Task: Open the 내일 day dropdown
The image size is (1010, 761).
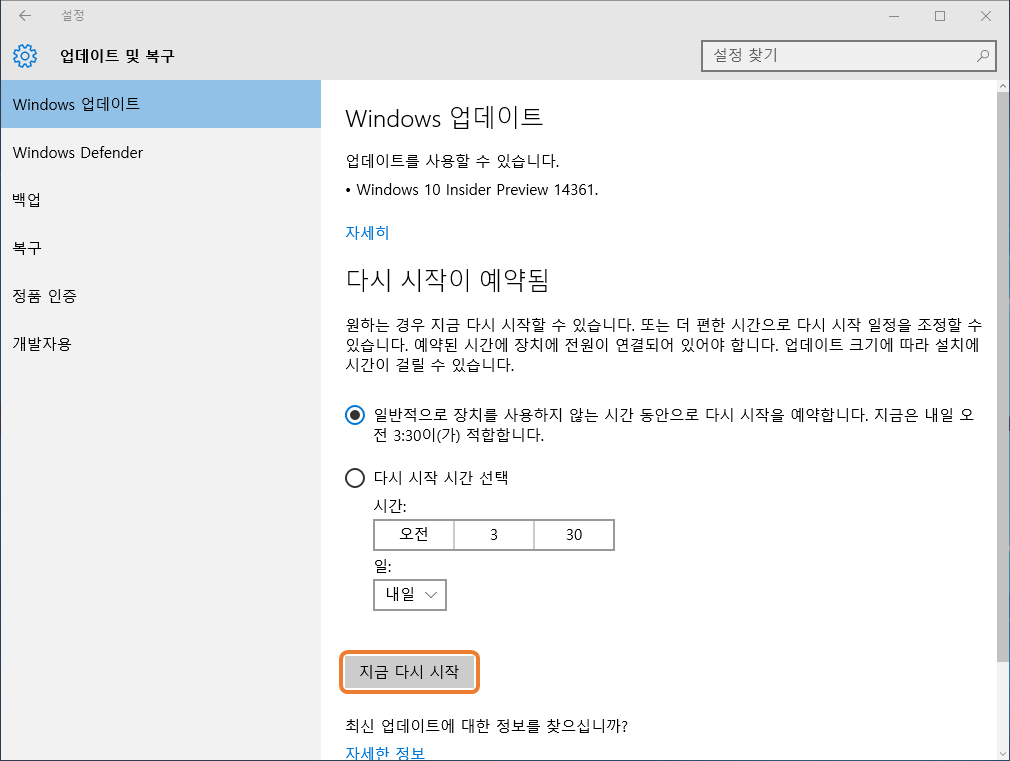Action: pos(410,595)
